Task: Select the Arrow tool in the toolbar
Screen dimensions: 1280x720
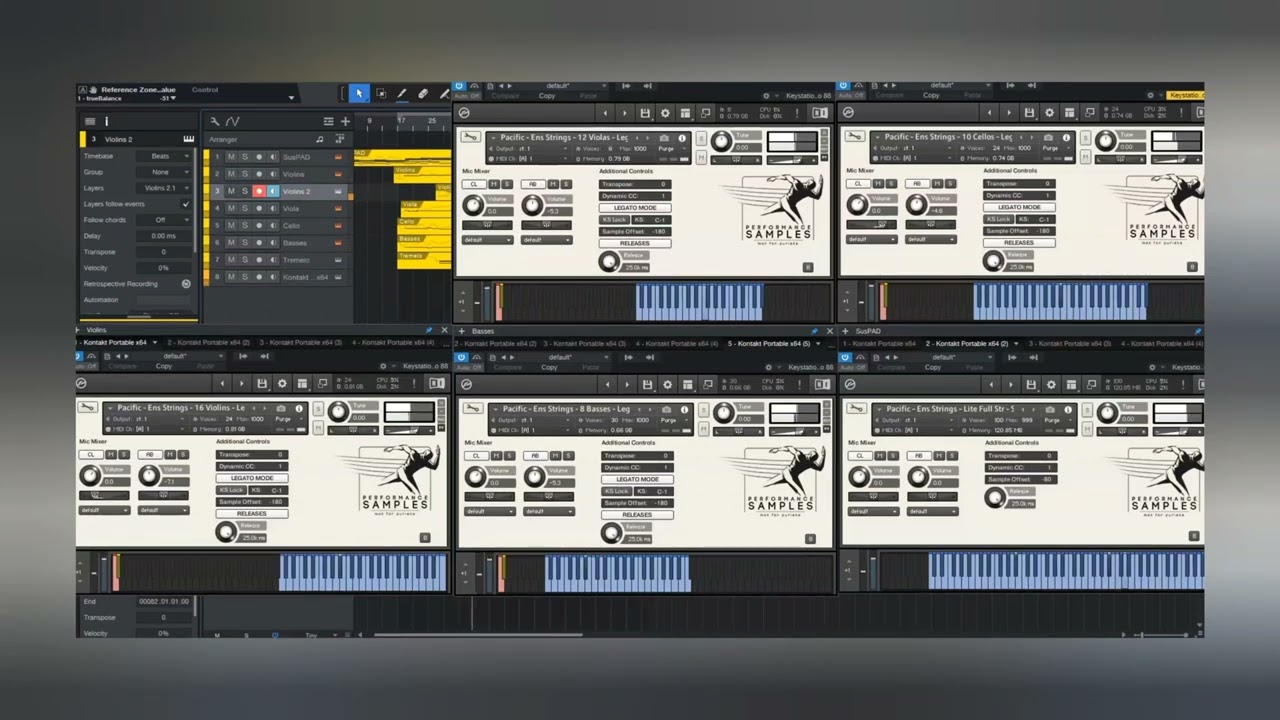Action: point(359,94)
